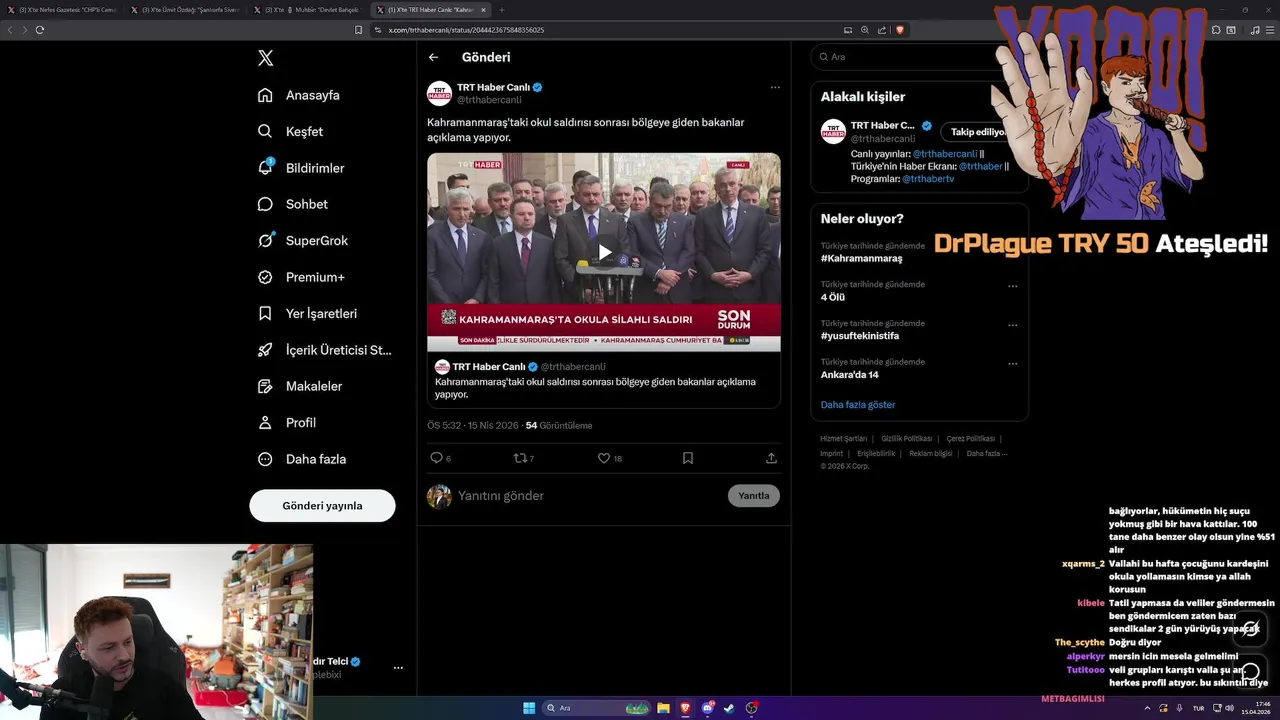Image resolution: width=1280 pixels, height=720 pixels.
Task: Open the post's three-dot options menu
Action: coord(775,87)
